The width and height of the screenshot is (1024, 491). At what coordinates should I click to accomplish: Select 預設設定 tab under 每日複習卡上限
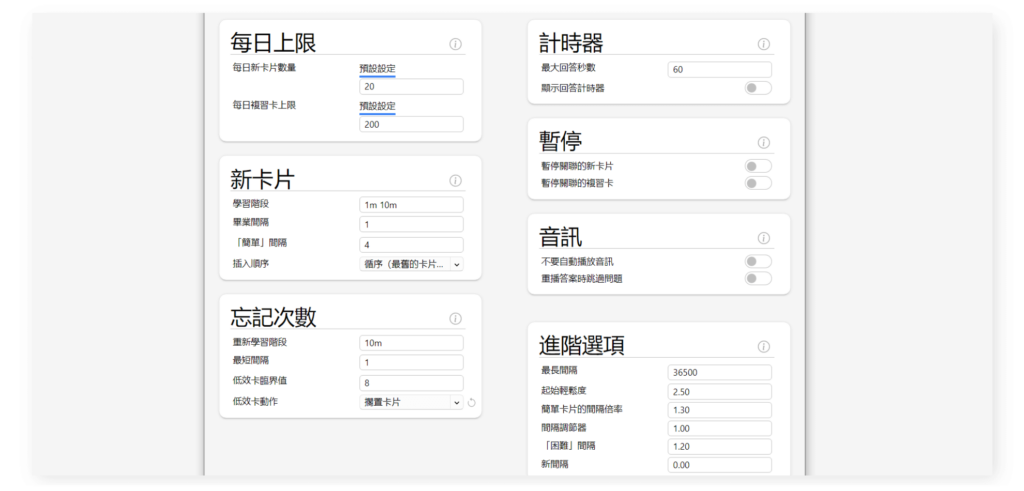(x=378, y=106)
